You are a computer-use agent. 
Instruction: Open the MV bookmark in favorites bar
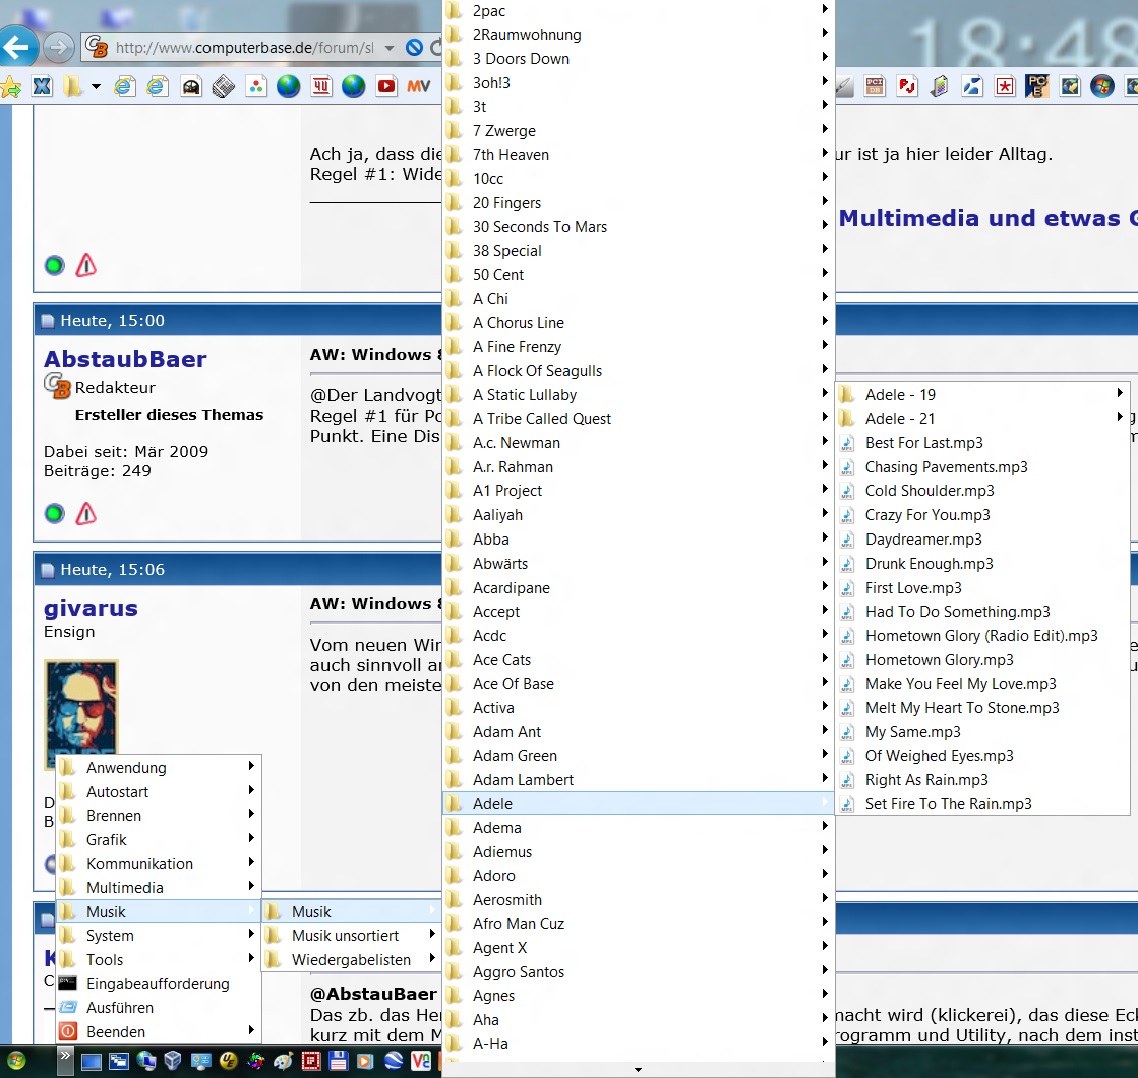419,86
